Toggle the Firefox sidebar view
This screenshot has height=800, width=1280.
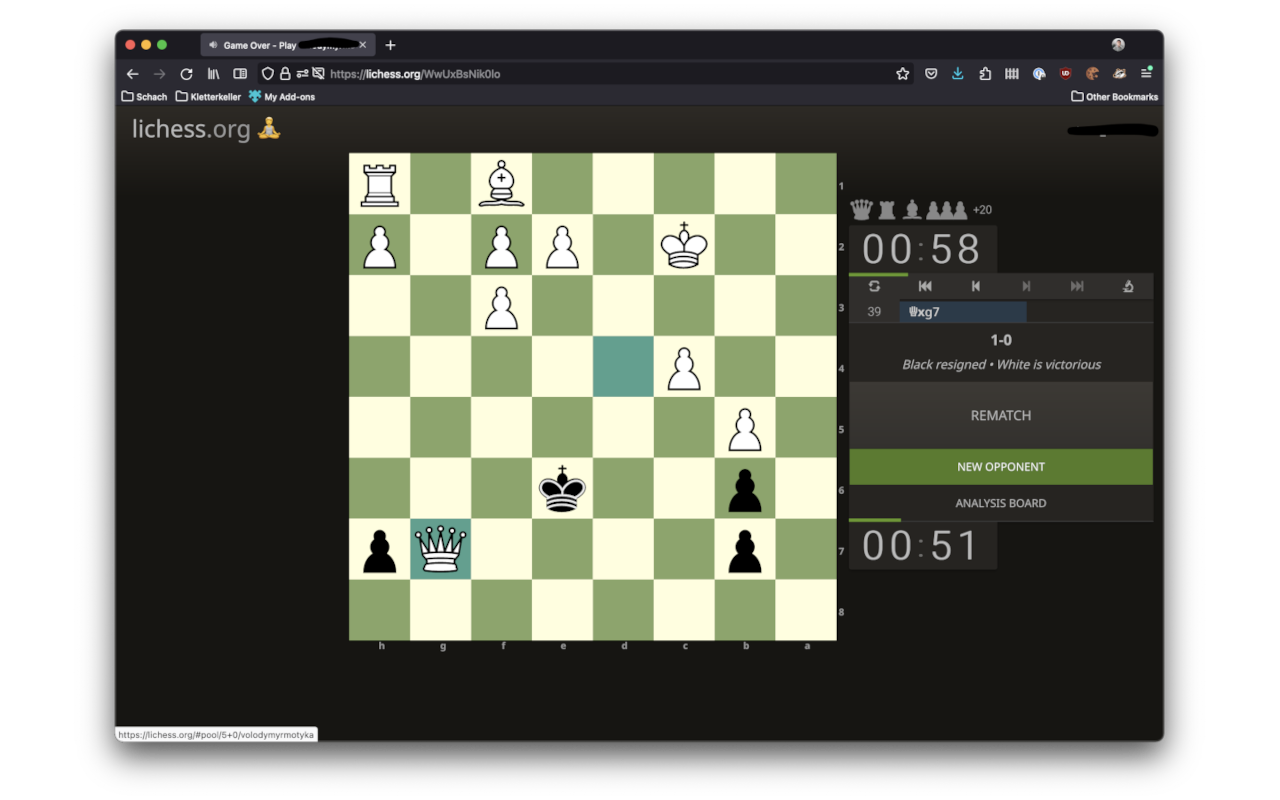tap(240, 74)
